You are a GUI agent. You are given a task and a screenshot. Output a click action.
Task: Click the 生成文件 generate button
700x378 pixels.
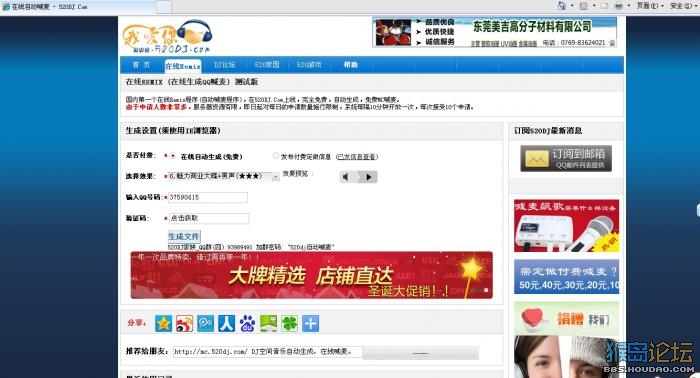pyautogui.click(x=183, y=236)
